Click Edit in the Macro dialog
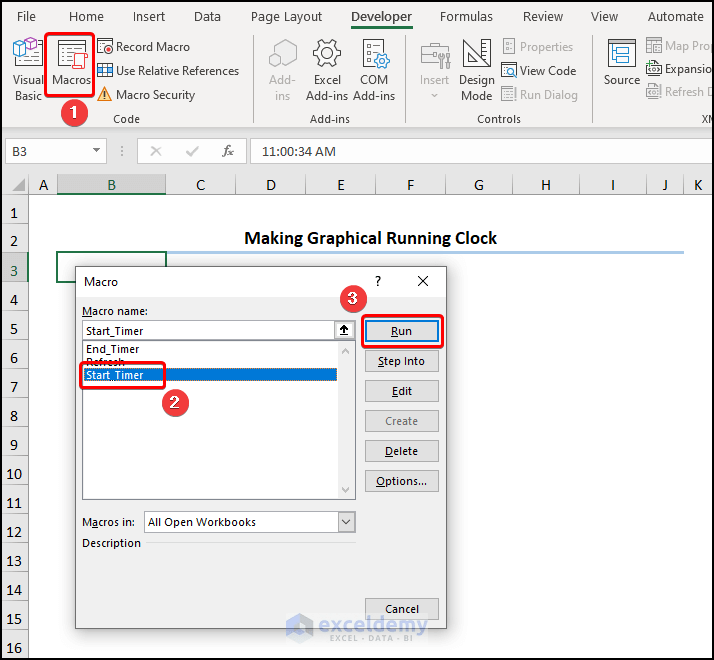This screenshot has height=660, width=714. tap(402, 391)
